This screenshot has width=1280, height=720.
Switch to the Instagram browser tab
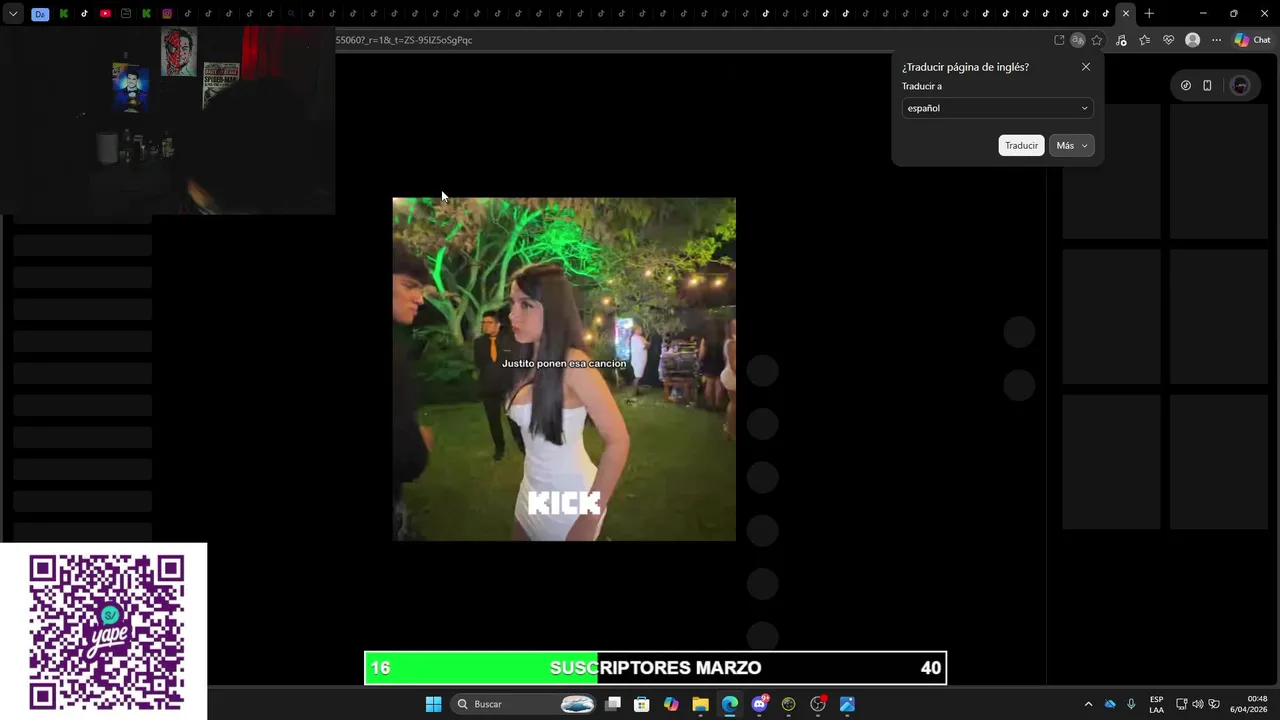coord(167,14)
